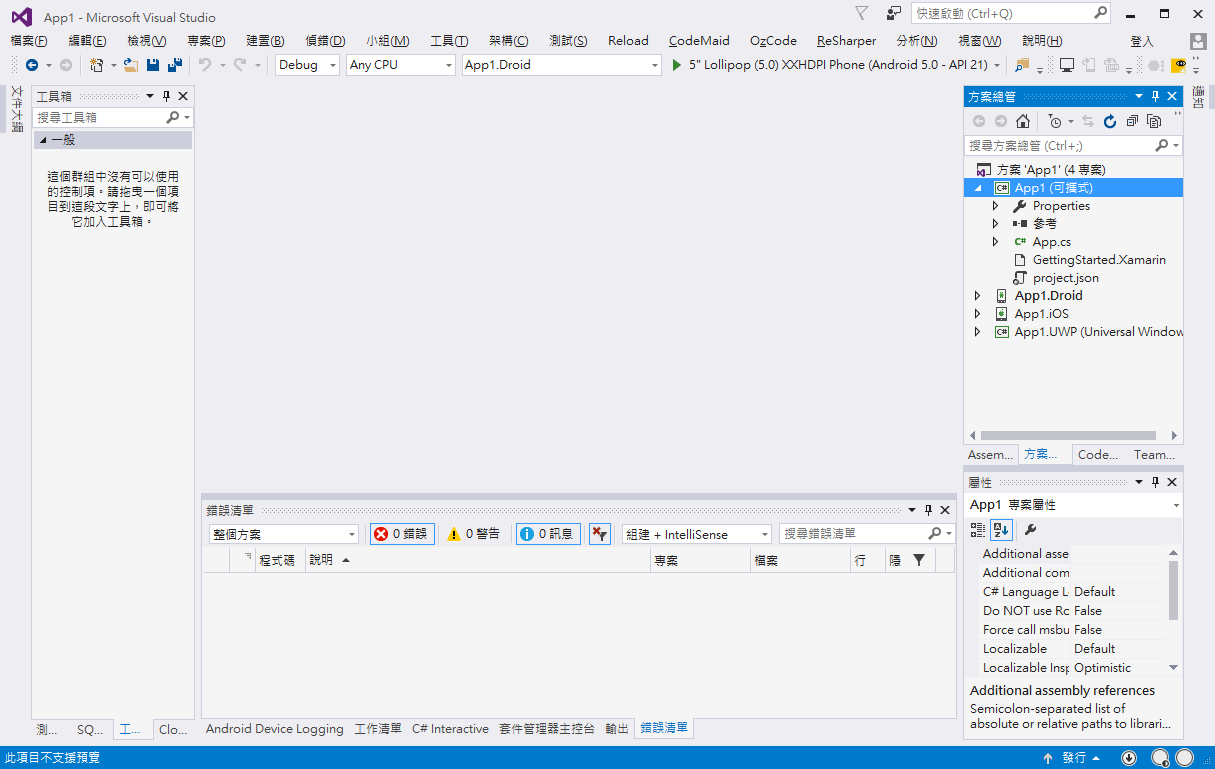Viewport: 1215px width, 769px height.
Task: Select the GettingStarted.Xamarin file
Action: [1098, 260]
